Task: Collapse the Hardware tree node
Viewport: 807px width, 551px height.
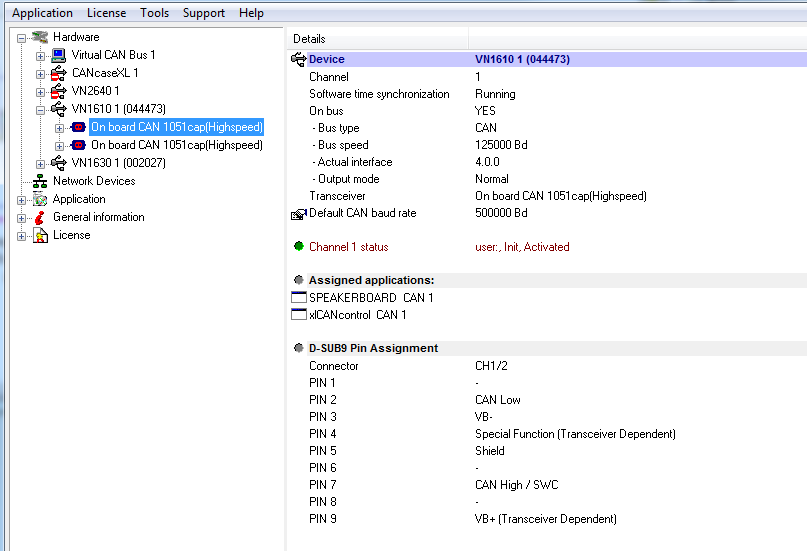Action: tap(21, 38)
